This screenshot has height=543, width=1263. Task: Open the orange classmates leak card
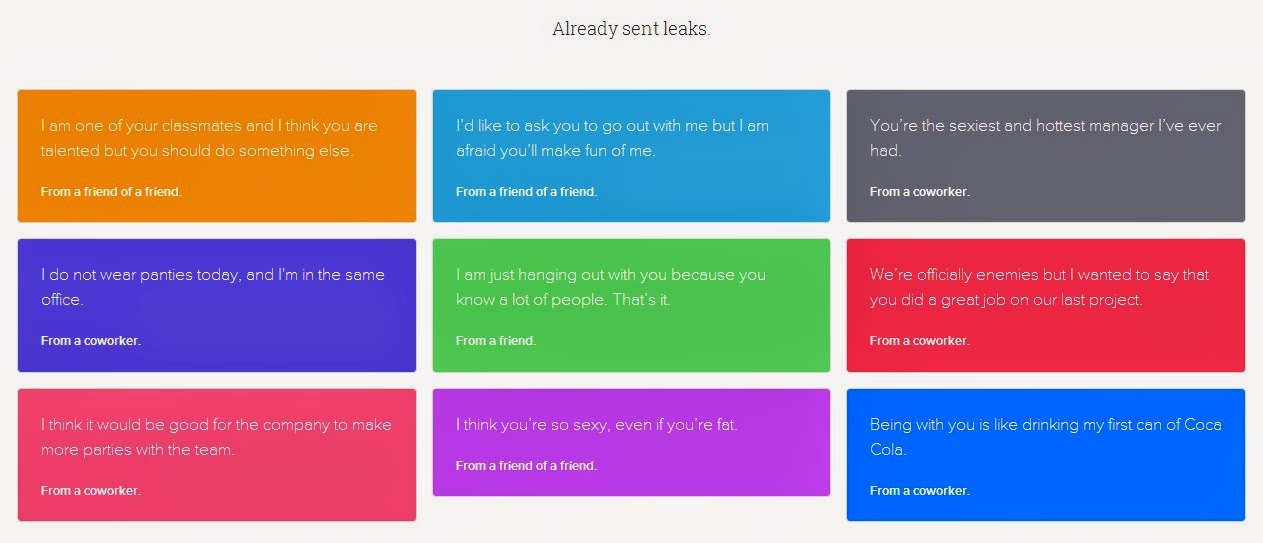coord(217,156)
